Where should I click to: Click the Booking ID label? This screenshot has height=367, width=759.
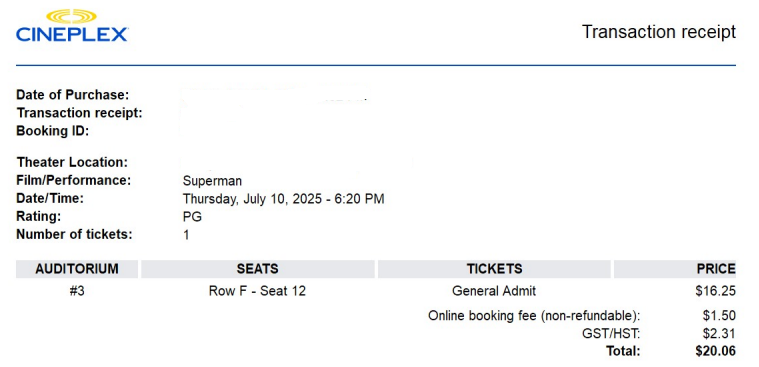coord(53,131)
